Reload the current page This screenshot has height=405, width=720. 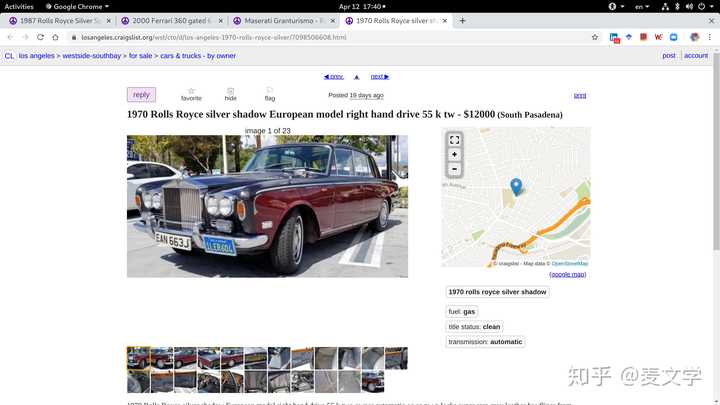point(40,37)
